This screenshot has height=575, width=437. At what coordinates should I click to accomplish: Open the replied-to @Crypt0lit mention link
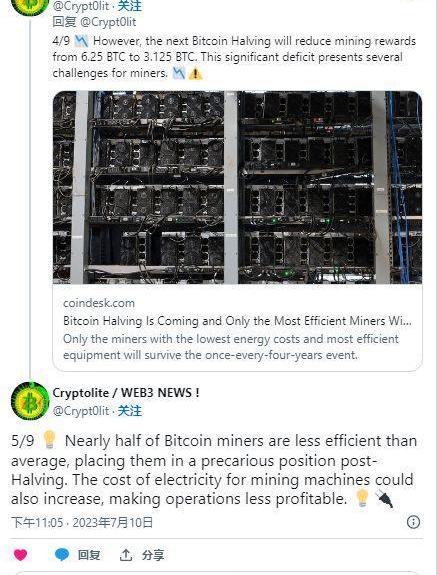tap(108, 22)
